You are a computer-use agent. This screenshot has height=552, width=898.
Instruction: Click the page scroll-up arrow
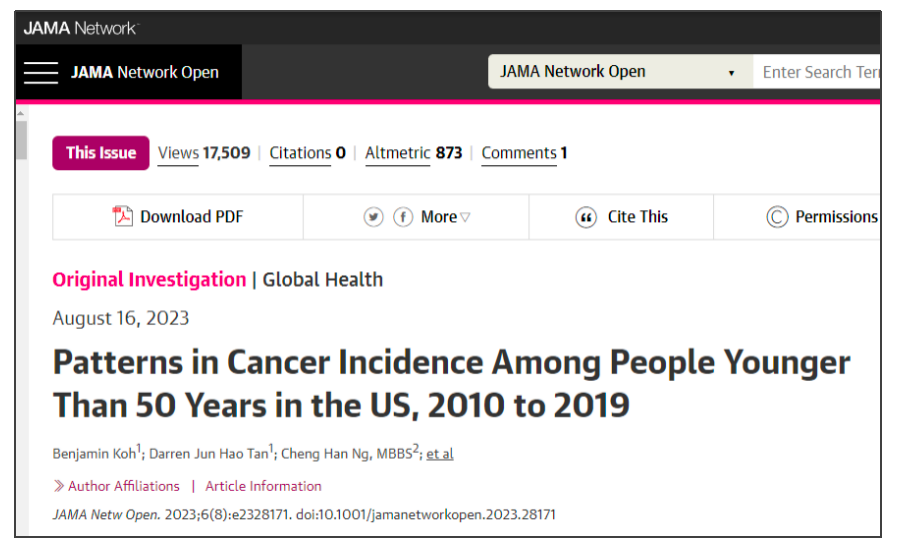point(21,116)
